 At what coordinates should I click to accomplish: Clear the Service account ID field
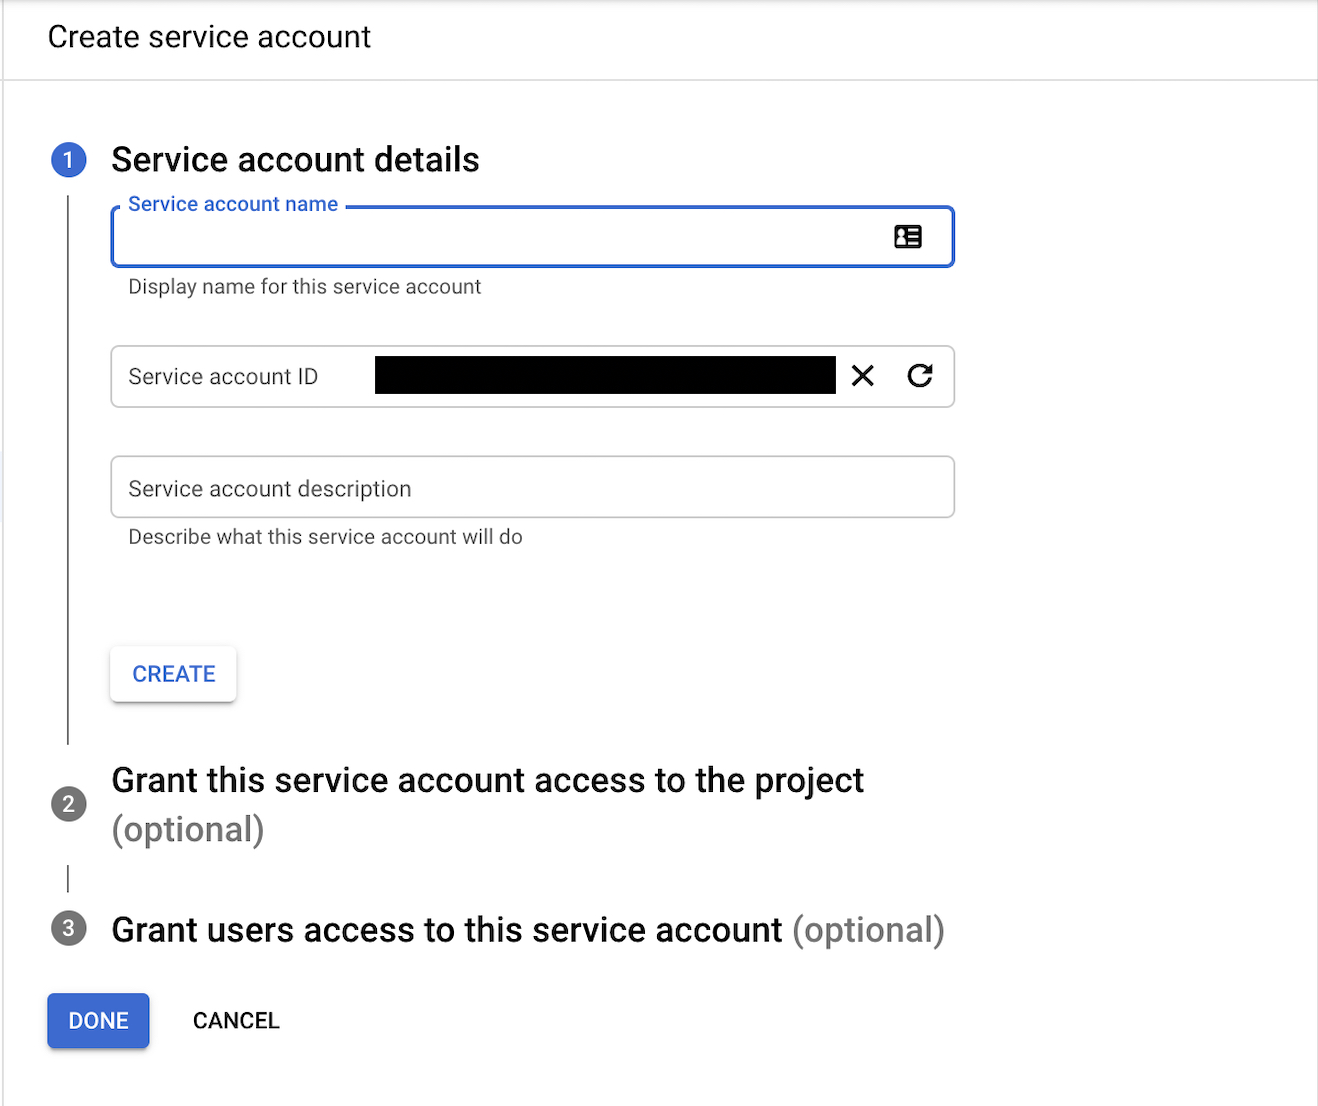pyautogui.click(x=862, y=376)
